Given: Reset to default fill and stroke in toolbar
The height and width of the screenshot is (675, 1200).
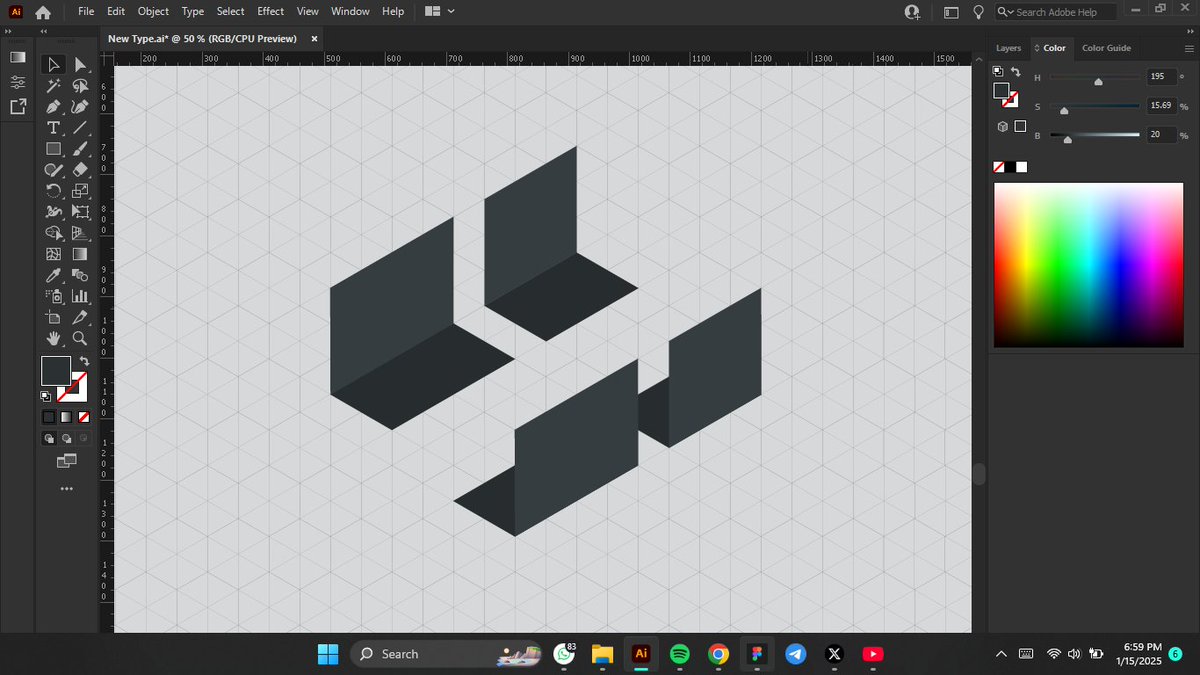Looking at the screenshot, I should point(46,396).
